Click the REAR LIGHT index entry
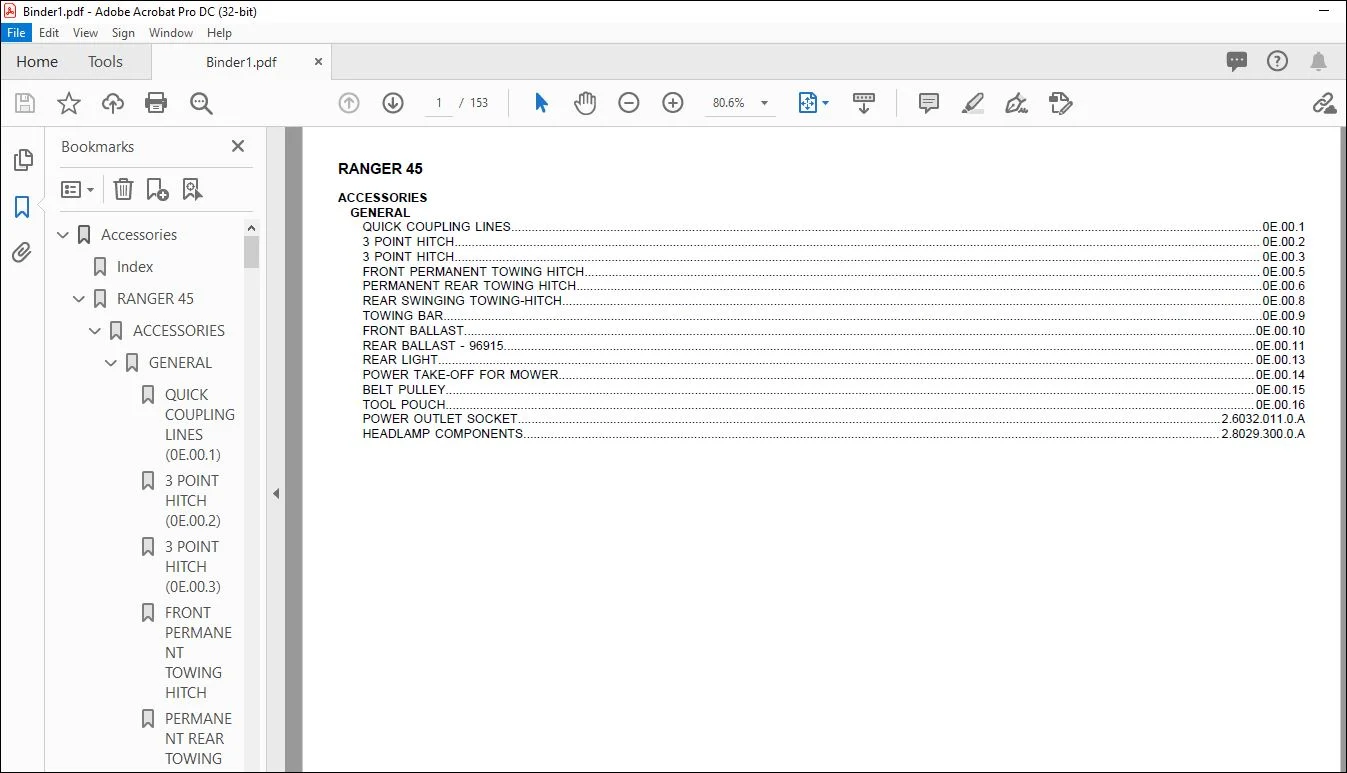The height and width of the screenshot is (773, 1347). point(400,360)
